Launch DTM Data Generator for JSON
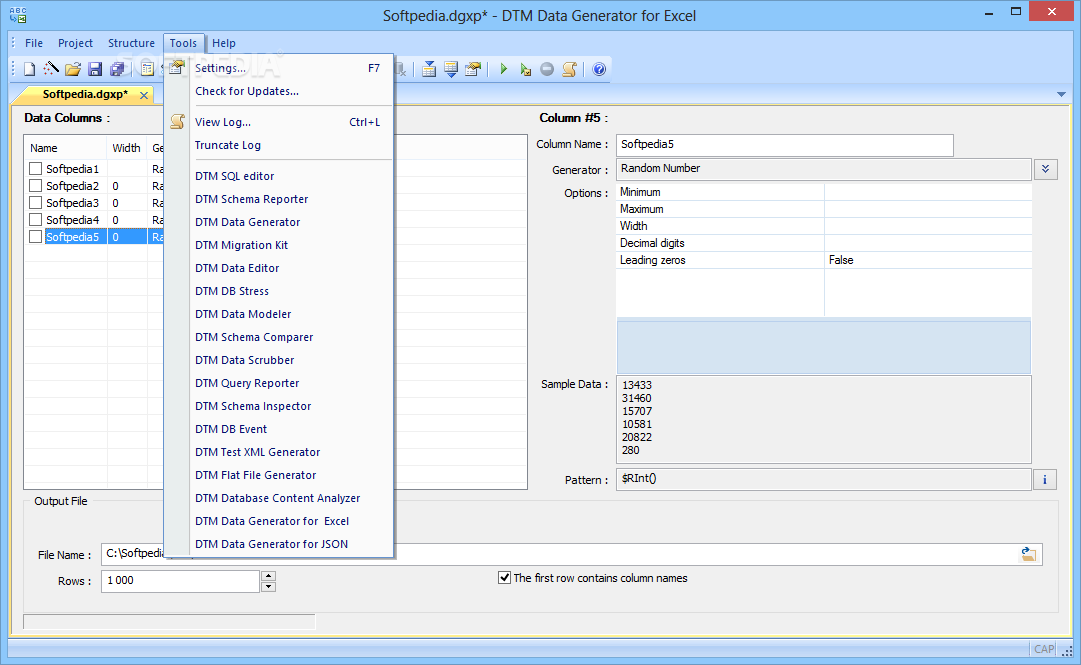This screenshot has width=1081, height=665. 279,544
